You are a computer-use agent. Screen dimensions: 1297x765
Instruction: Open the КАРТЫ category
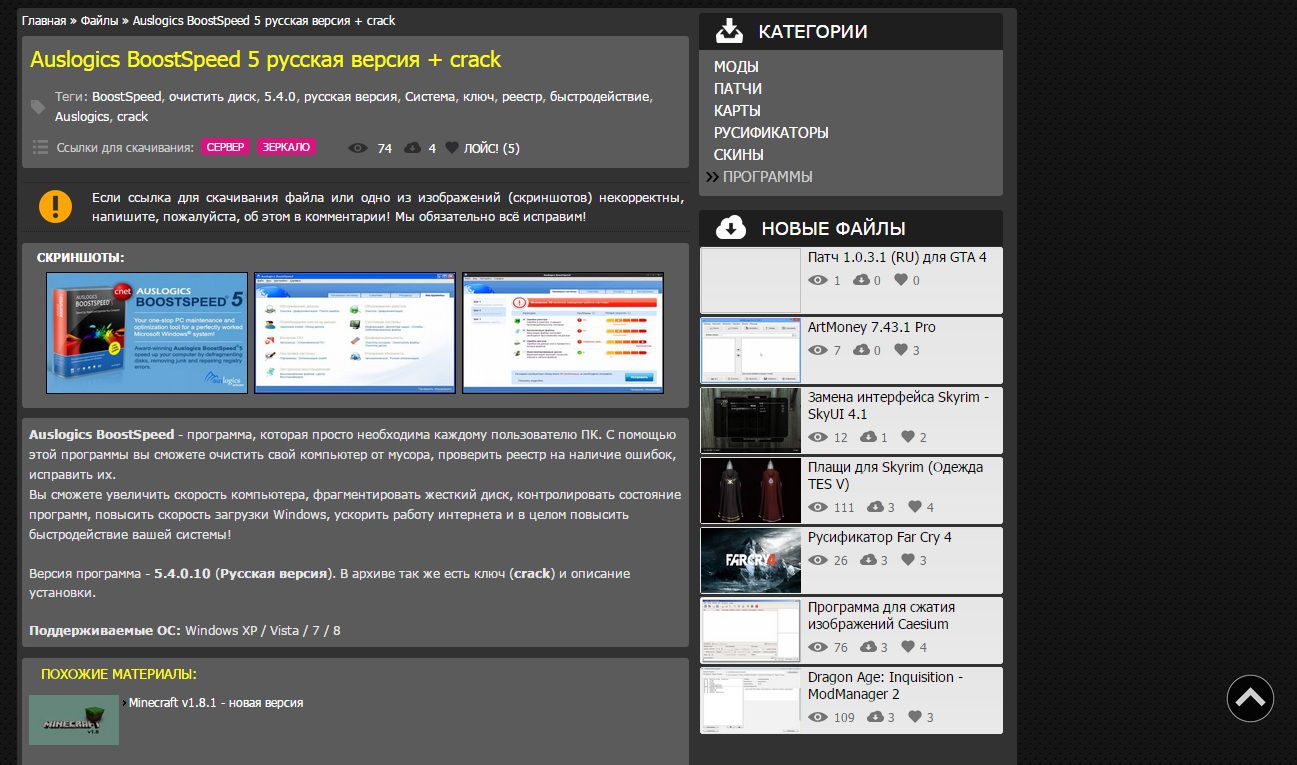737,111
